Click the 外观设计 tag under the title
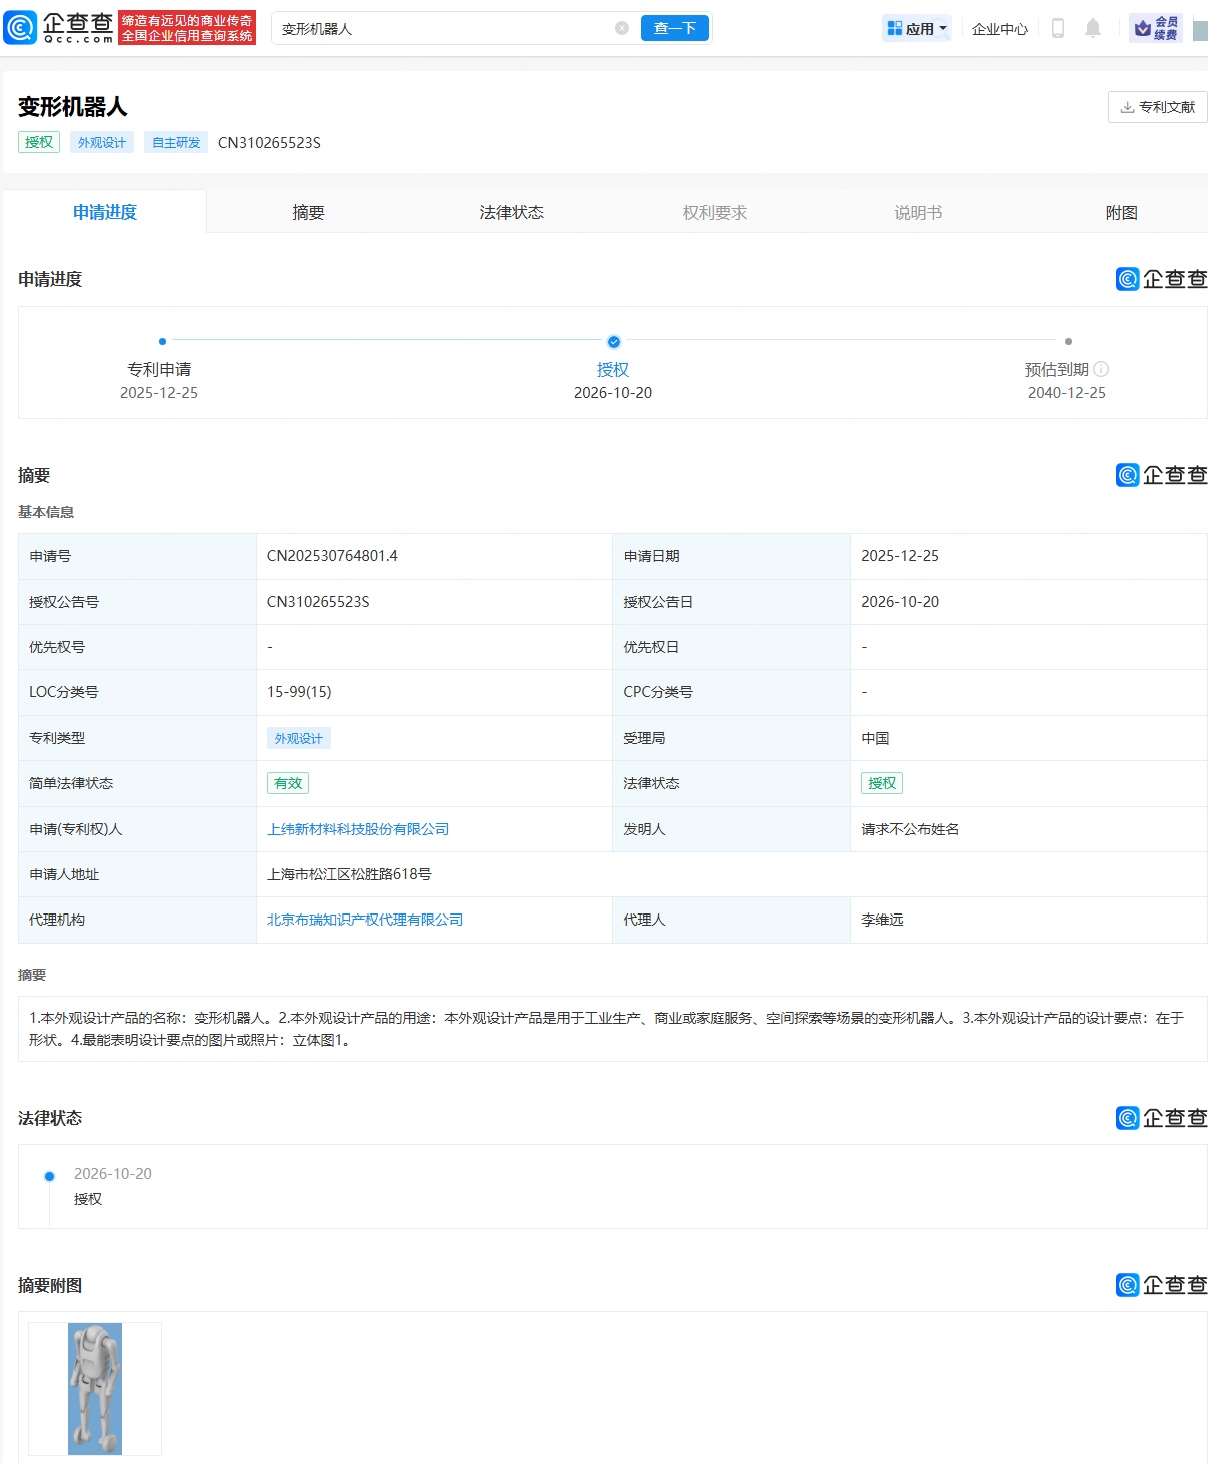 [102, 142]
